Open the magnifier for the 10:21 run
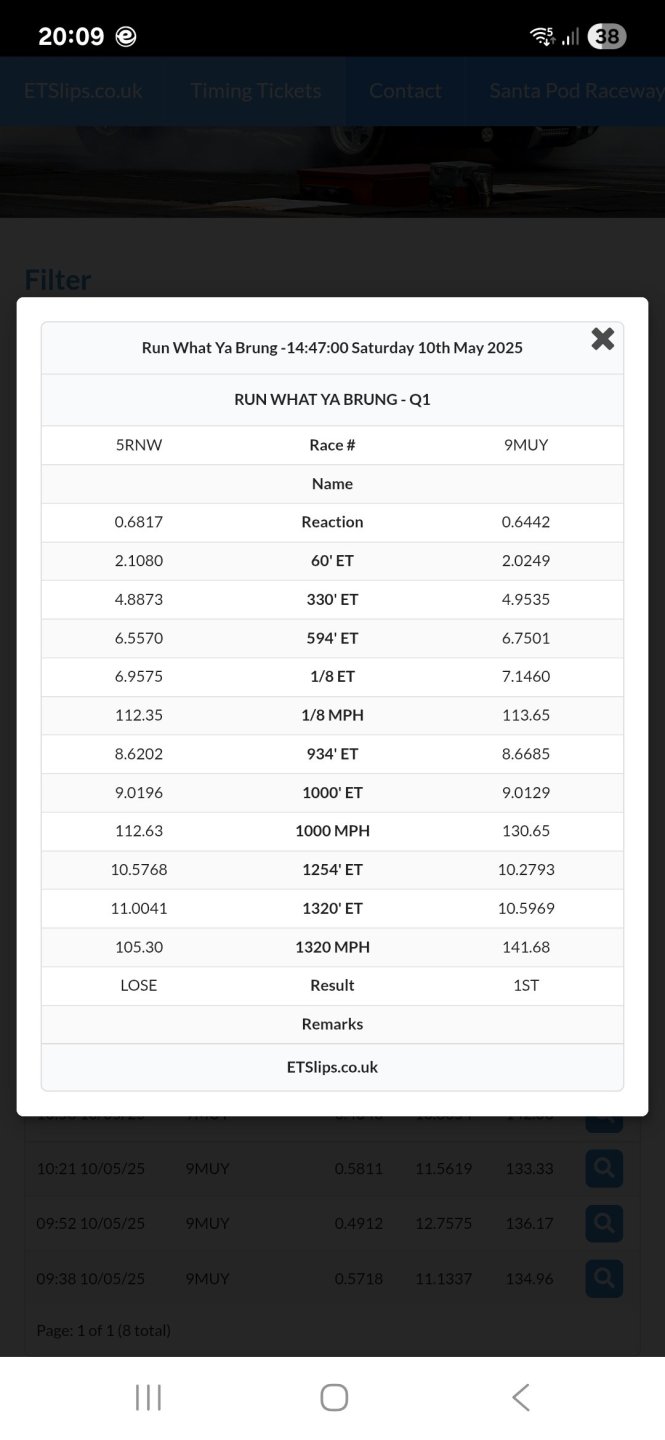665x1440 pixels. click(x=603, y=1168)
